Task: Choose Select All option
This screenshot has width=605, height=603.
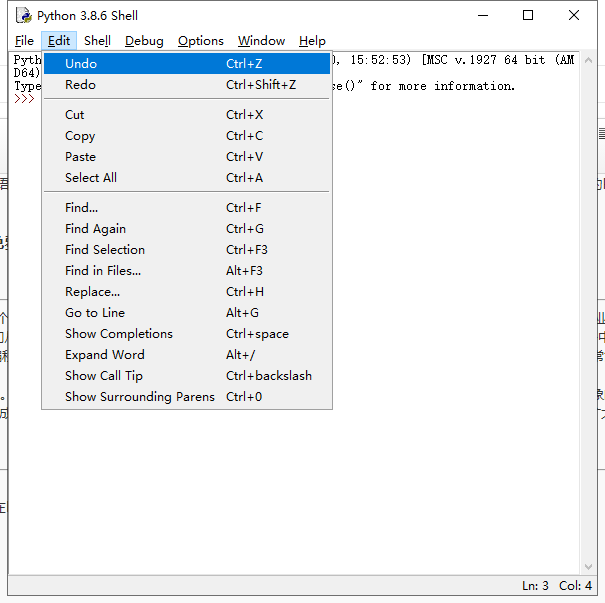Action: (187, 177)
